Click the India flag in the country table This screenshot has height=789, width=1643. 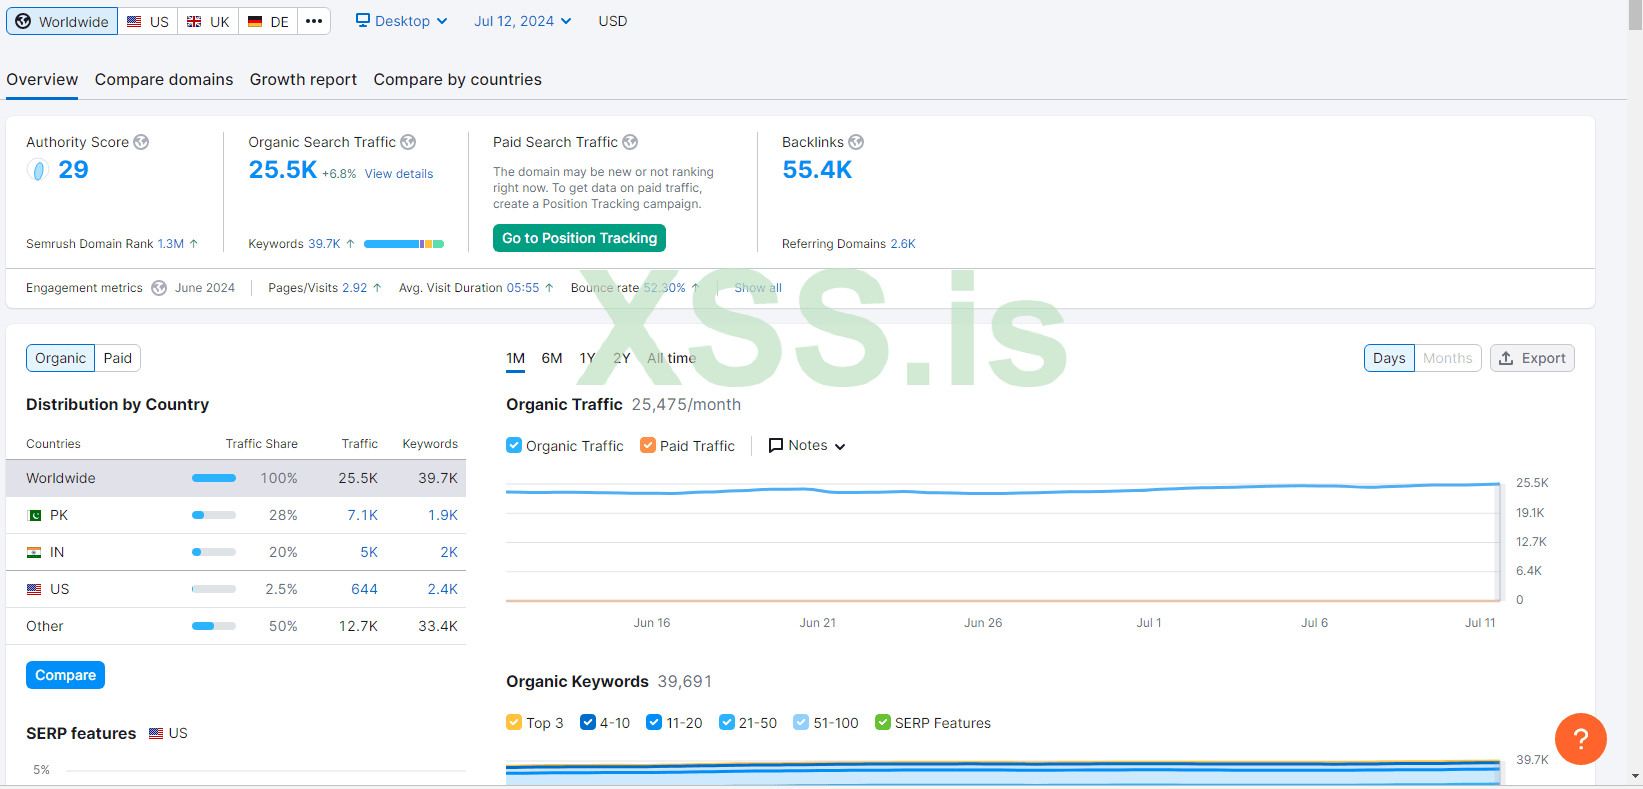coord(34,552)
